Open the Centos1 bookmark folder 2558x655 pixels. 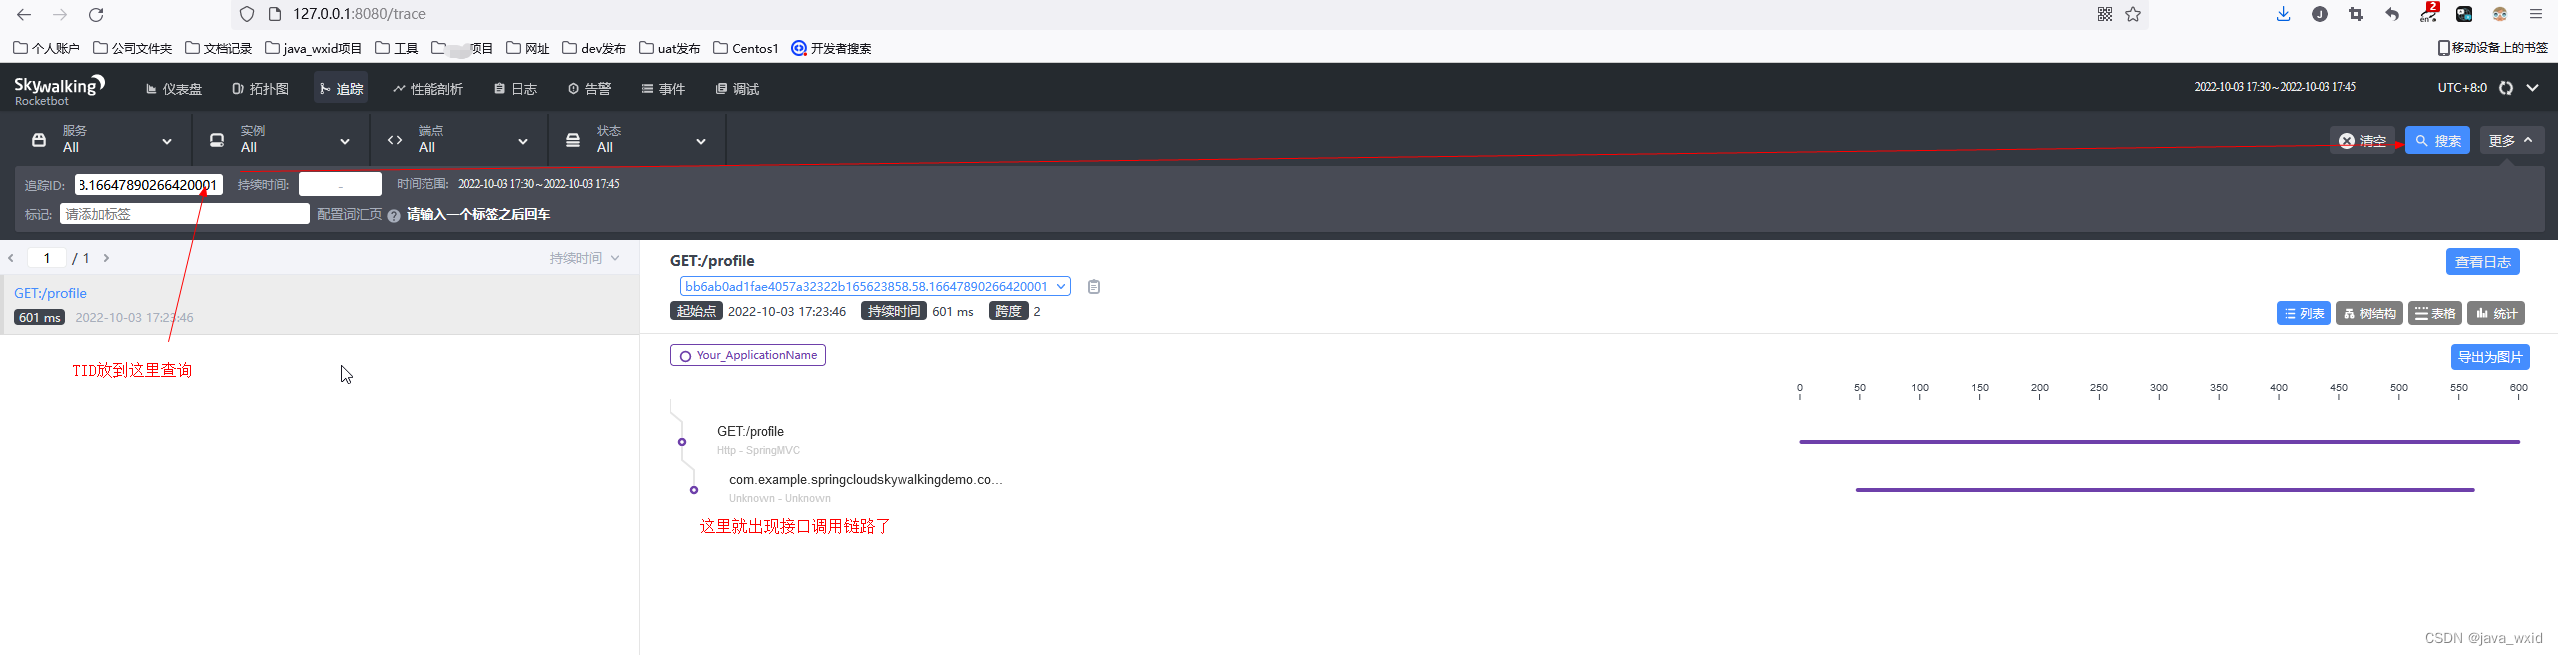746,48
